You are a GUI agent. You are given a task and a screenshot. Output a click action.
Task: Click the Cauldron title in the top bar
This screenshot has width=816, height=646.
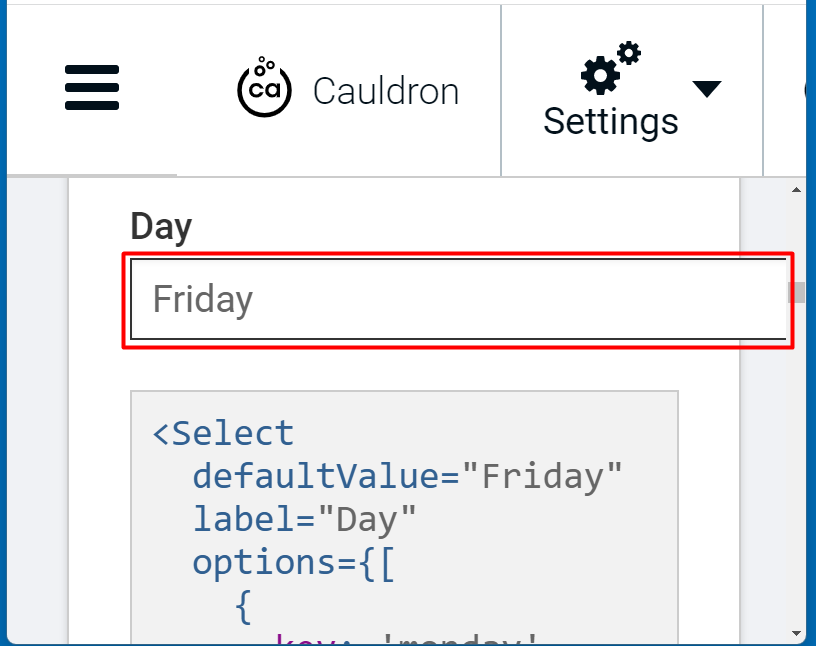click(386, 90)
